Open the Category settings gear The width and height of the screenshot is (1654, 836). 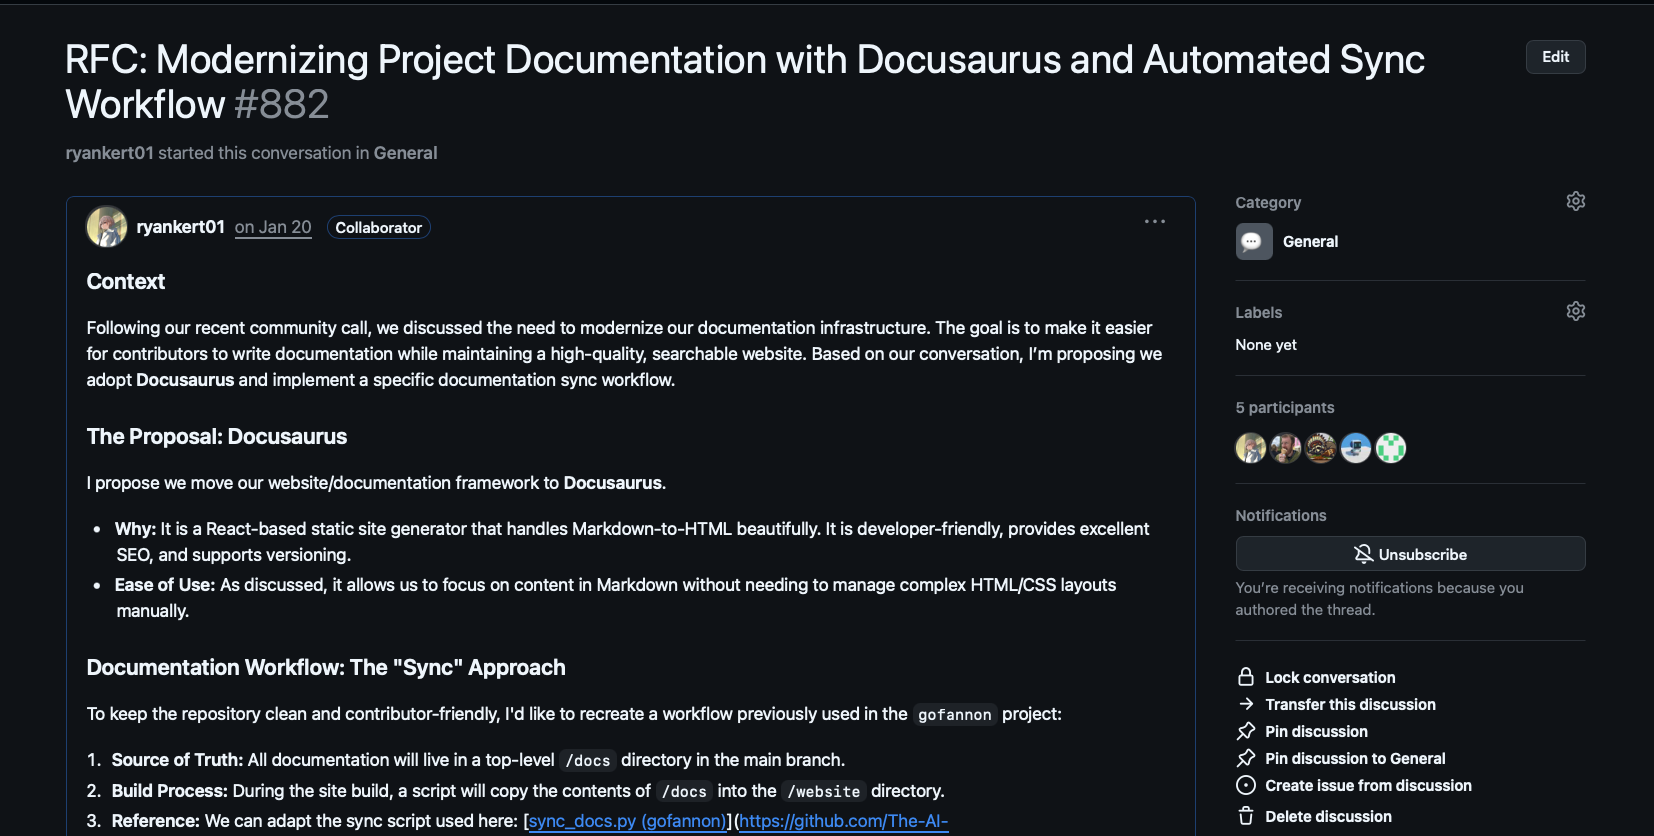click(x=1575, y=201)
